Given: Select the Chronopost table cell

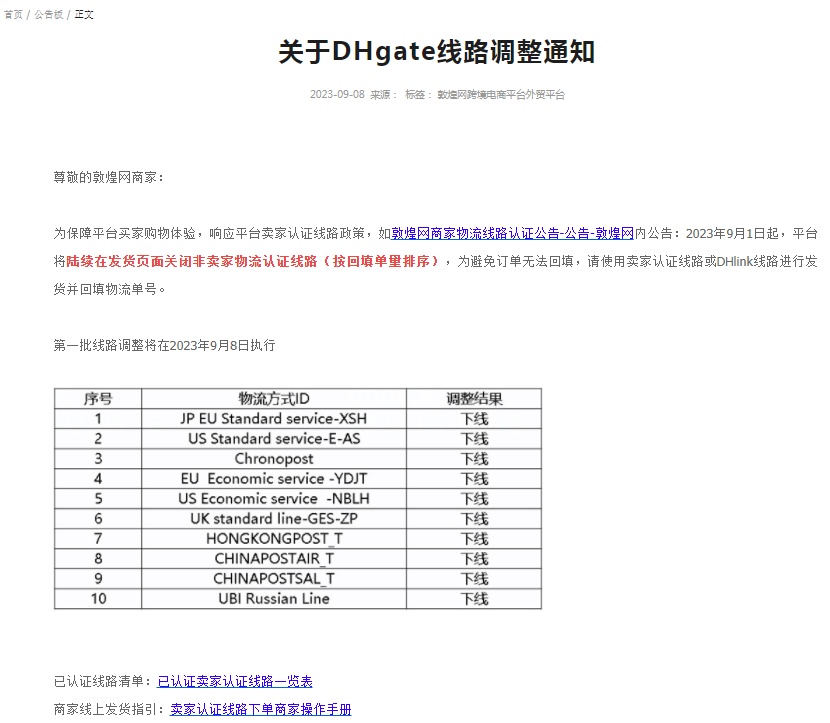Looking at the screenshot, I should [x=274, y=459].
